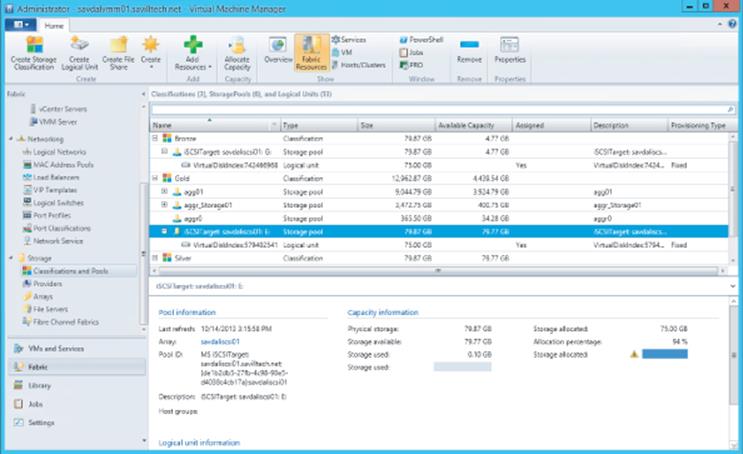The height and width of the screenshot is (454, 743).
Task: Sort by the Available Capacity column header
Action: click(473, 125)
